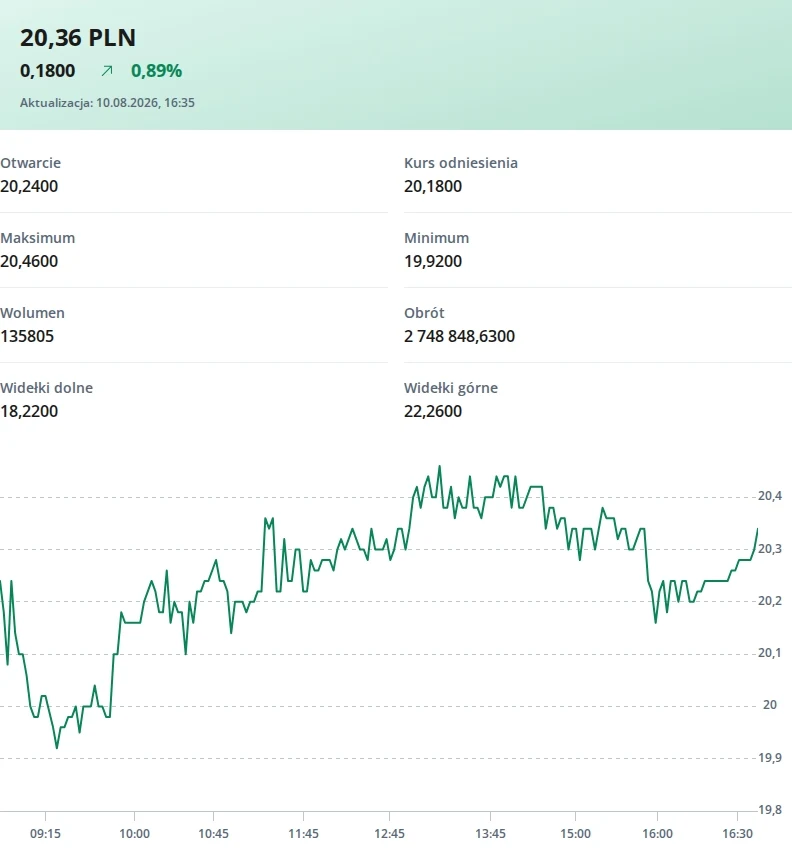Click the Minimum value 19,9200

point(433,261)
